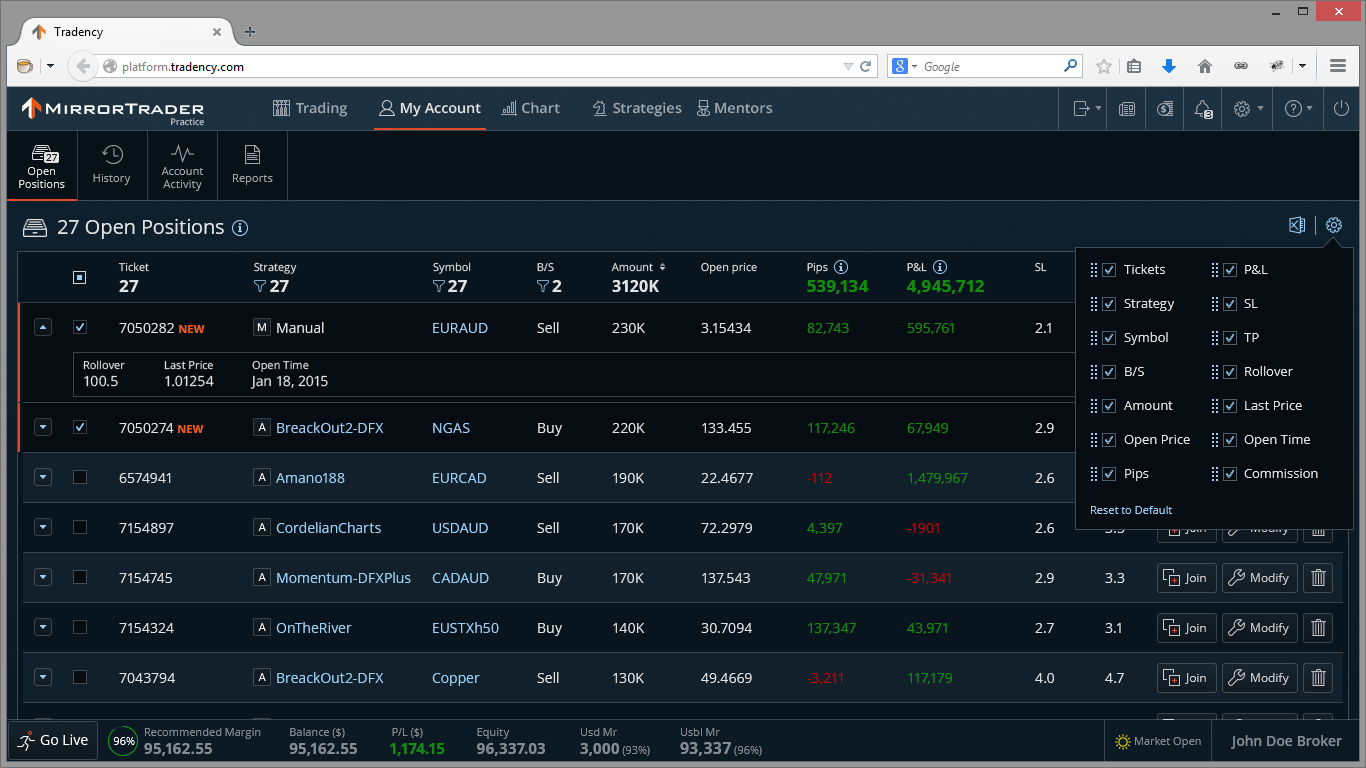Filter by B/S funnel icon

(543, 287)
